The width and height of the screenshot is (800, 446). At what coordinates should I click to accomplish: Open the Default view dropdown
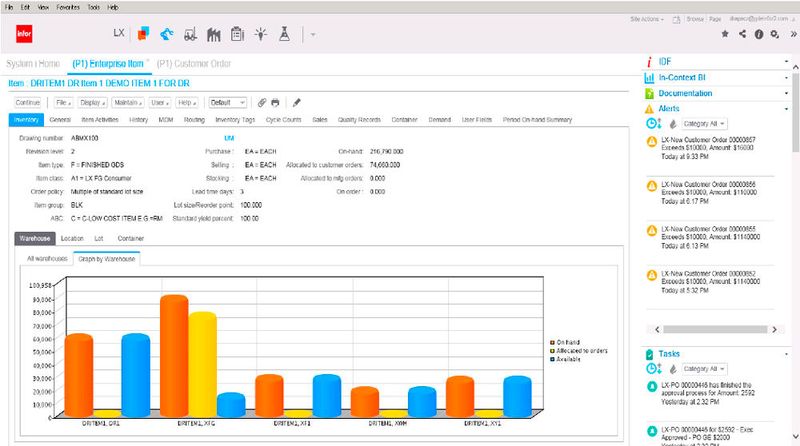point(227,102)
